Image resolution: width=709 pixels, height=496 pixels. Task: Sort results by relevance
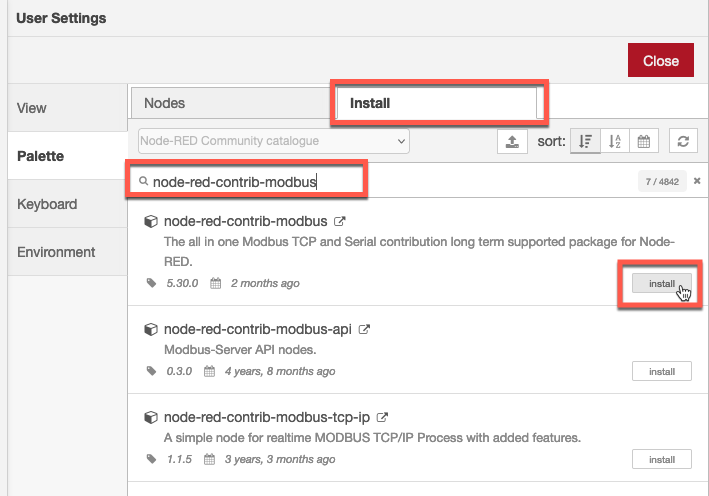point(585,142)
